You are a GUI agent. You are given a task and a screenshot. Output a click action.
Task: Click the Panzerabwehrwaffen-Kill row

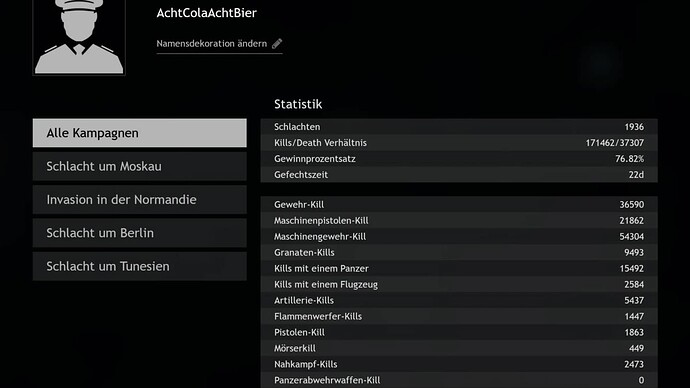point(459,380)
